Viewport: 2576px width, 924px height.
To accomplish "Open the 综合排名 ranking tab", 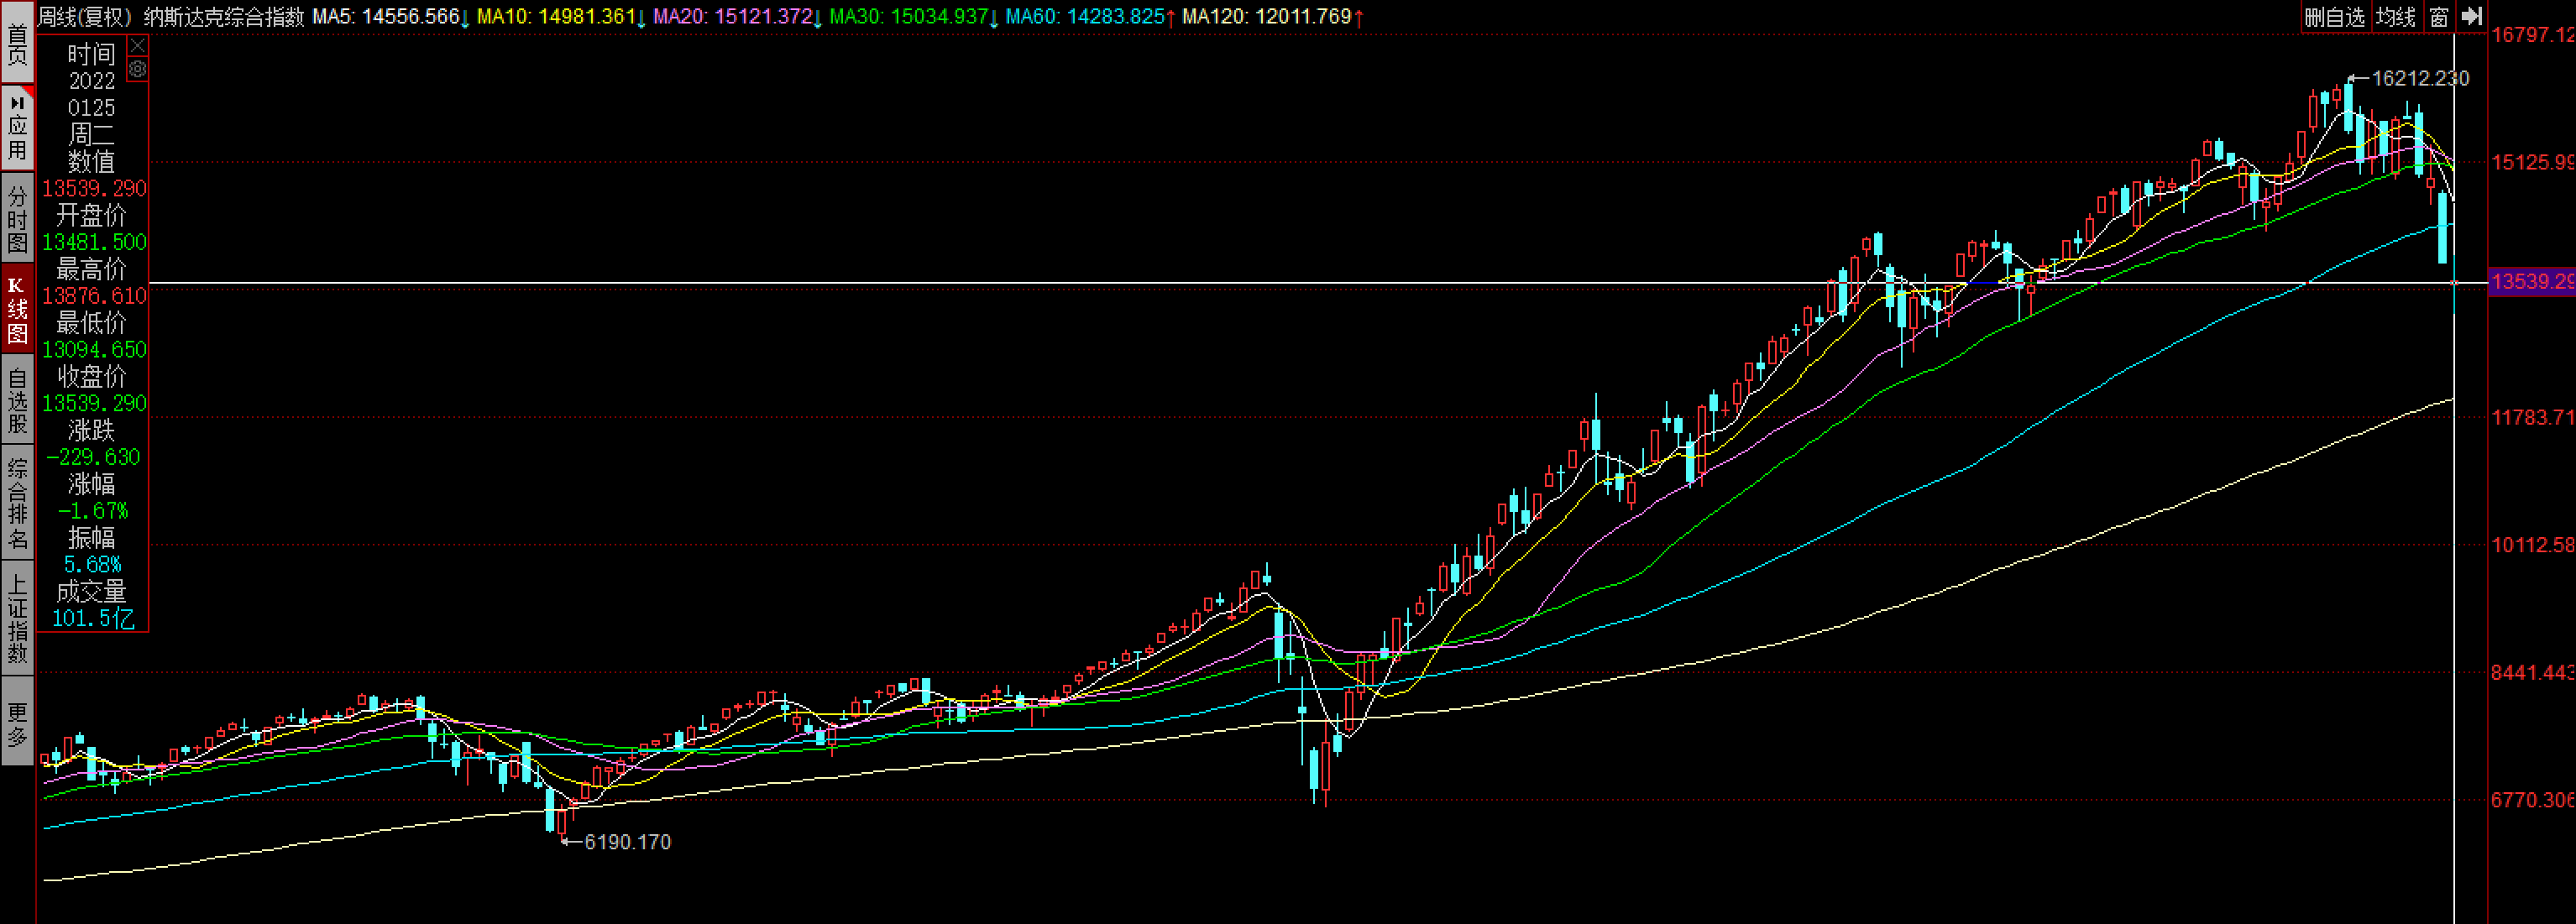I will (x=17, y=503).
